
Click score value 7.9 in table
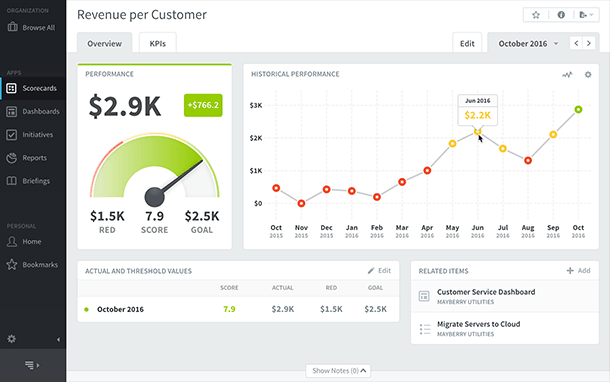coord(229,309)
